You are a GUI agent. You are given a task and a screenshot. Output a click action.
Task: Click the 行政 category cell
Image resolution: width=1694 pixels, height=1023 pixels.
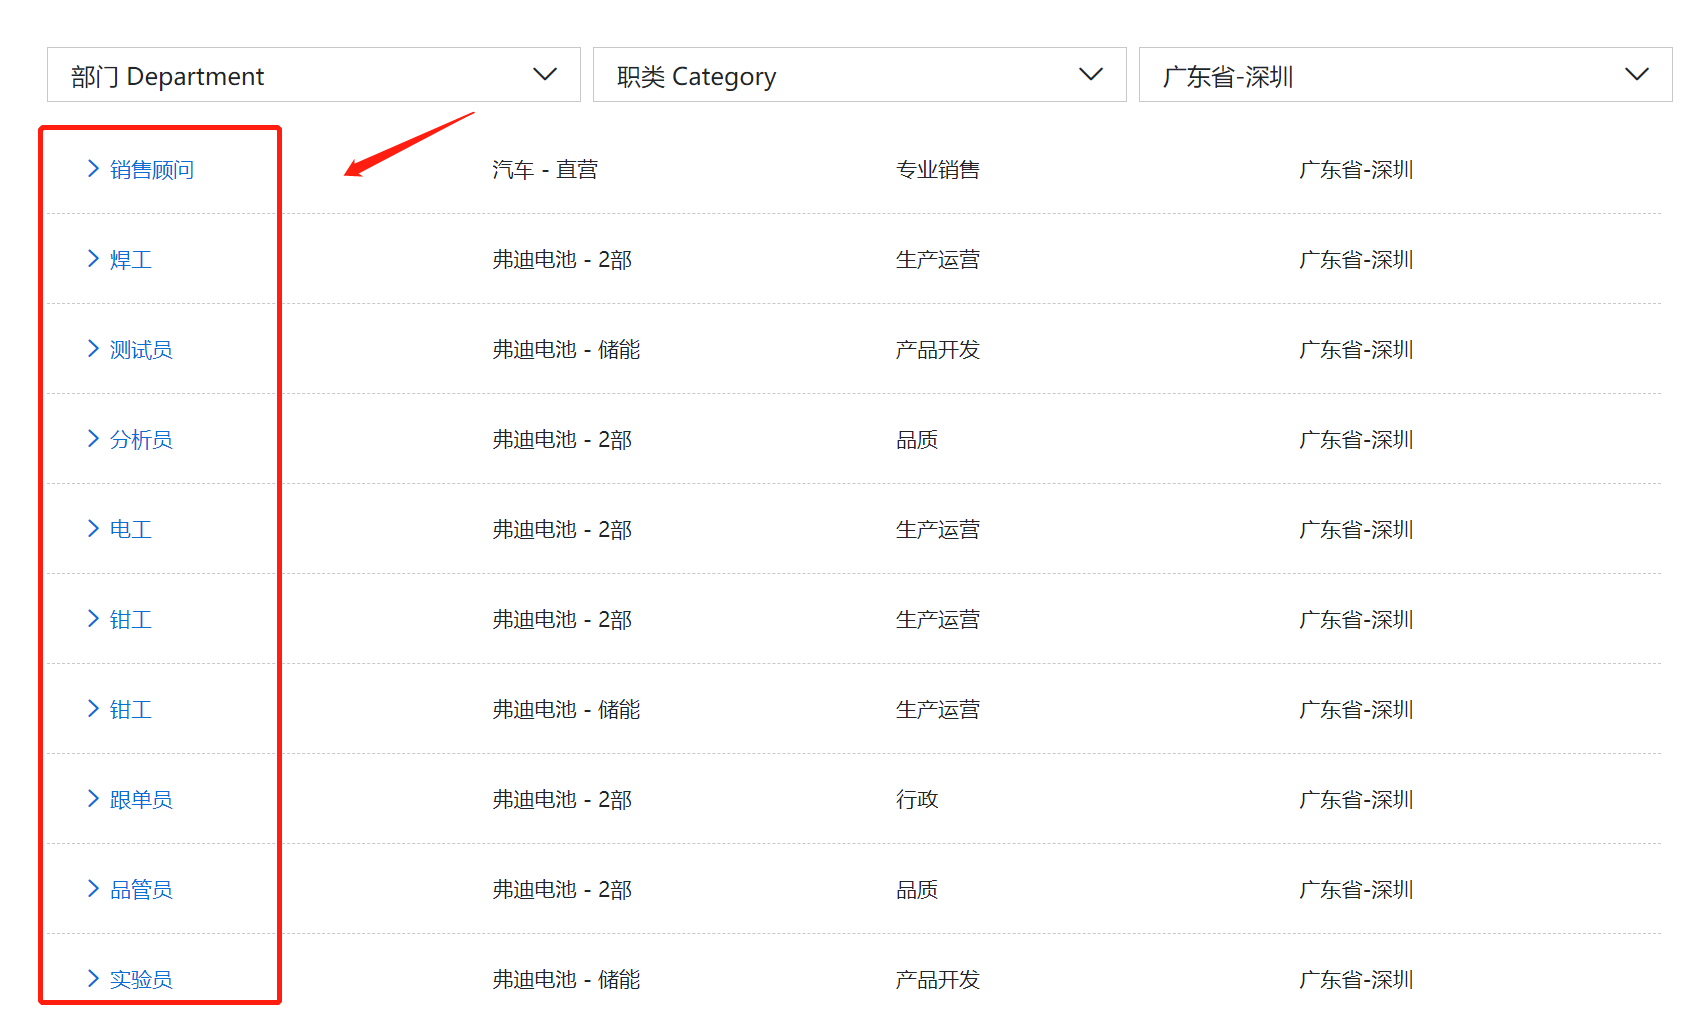click(917, 800)
